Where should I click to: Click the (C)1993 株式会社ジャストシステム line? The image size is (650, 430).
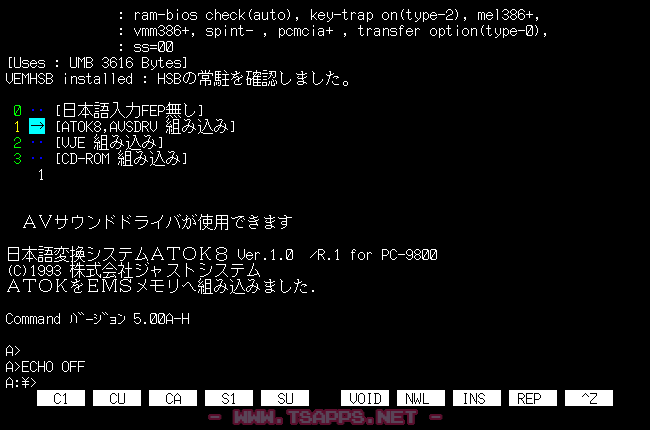point(133,270)
